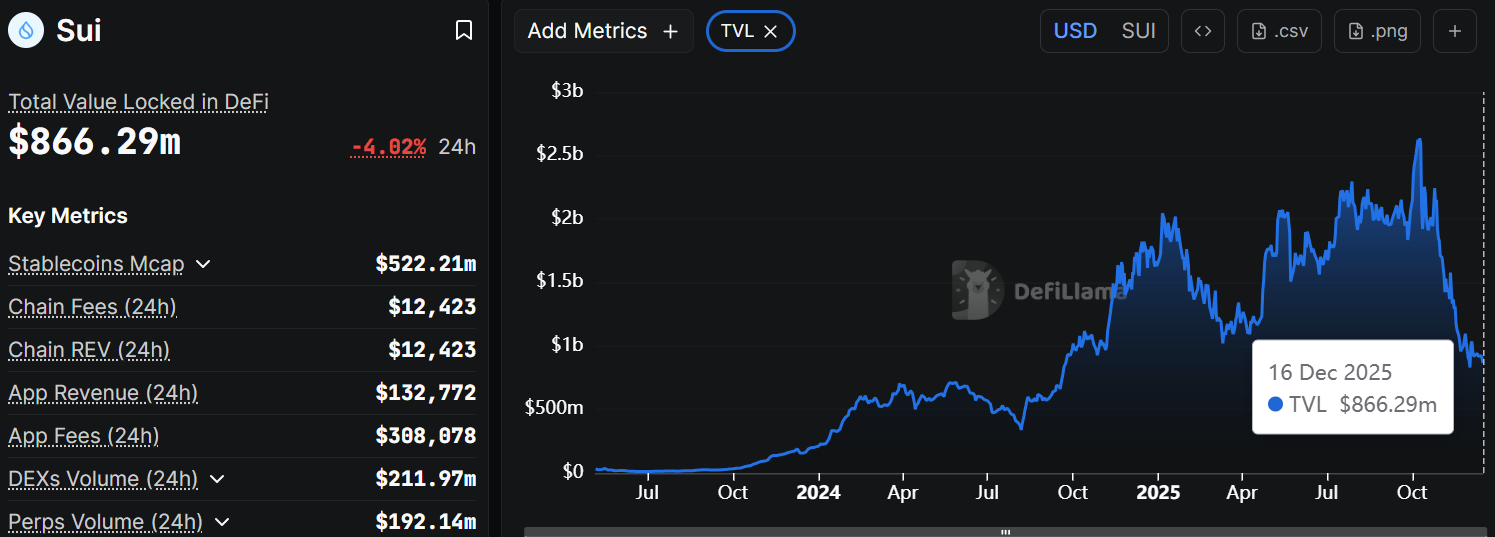Image resolution: width=1495 pixels, height=537 pixels.
Task: Click Total Value Locked in DeFi label
Action: pyautogui.click(x=138, y=102)
